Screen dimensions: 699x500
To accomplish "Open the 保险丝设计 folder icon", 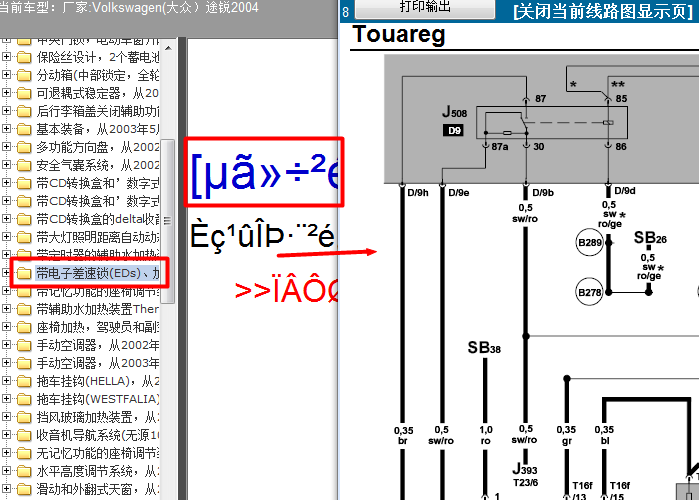I will tap(24, 57).
